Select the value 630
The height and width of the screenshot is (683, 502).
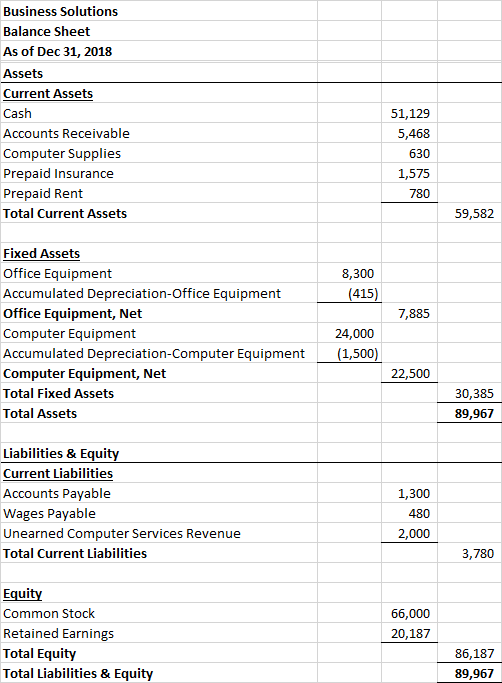pyautogui.click(x=419, y=153)
